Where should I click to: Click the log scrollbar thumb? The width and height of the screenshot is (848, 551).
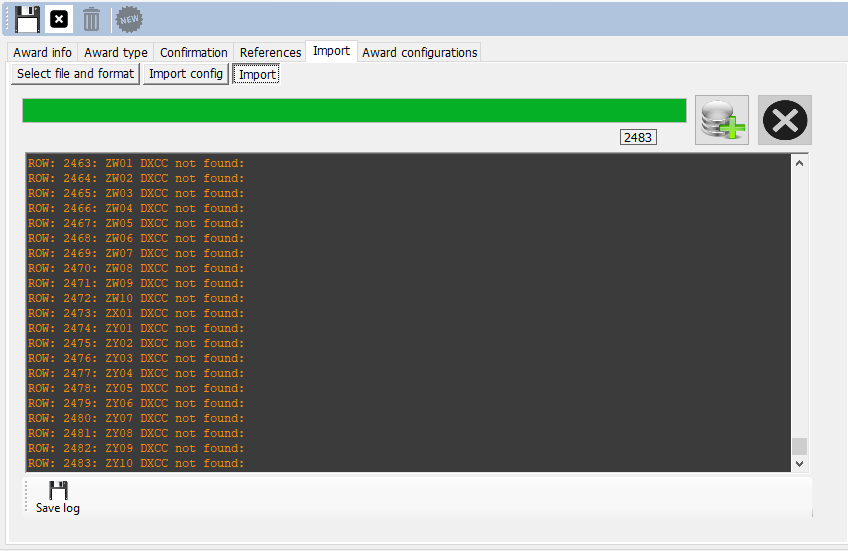coord(799,447)
